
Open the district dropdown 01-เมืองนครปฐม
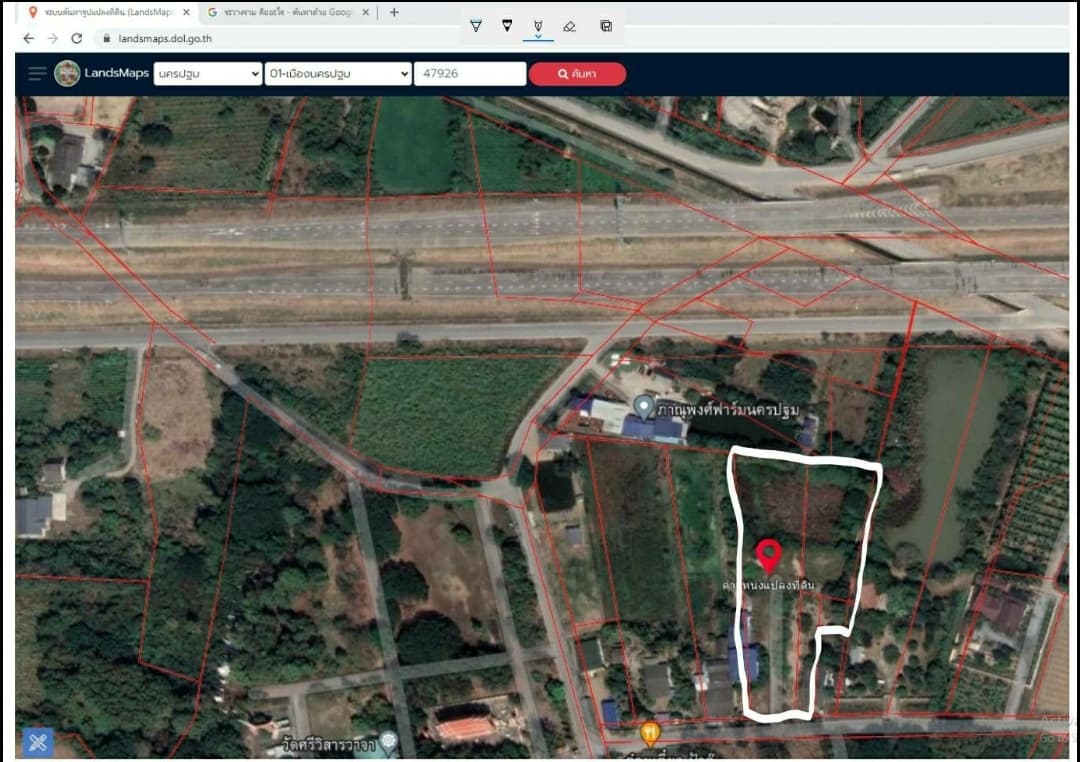(x=338, y=74)
